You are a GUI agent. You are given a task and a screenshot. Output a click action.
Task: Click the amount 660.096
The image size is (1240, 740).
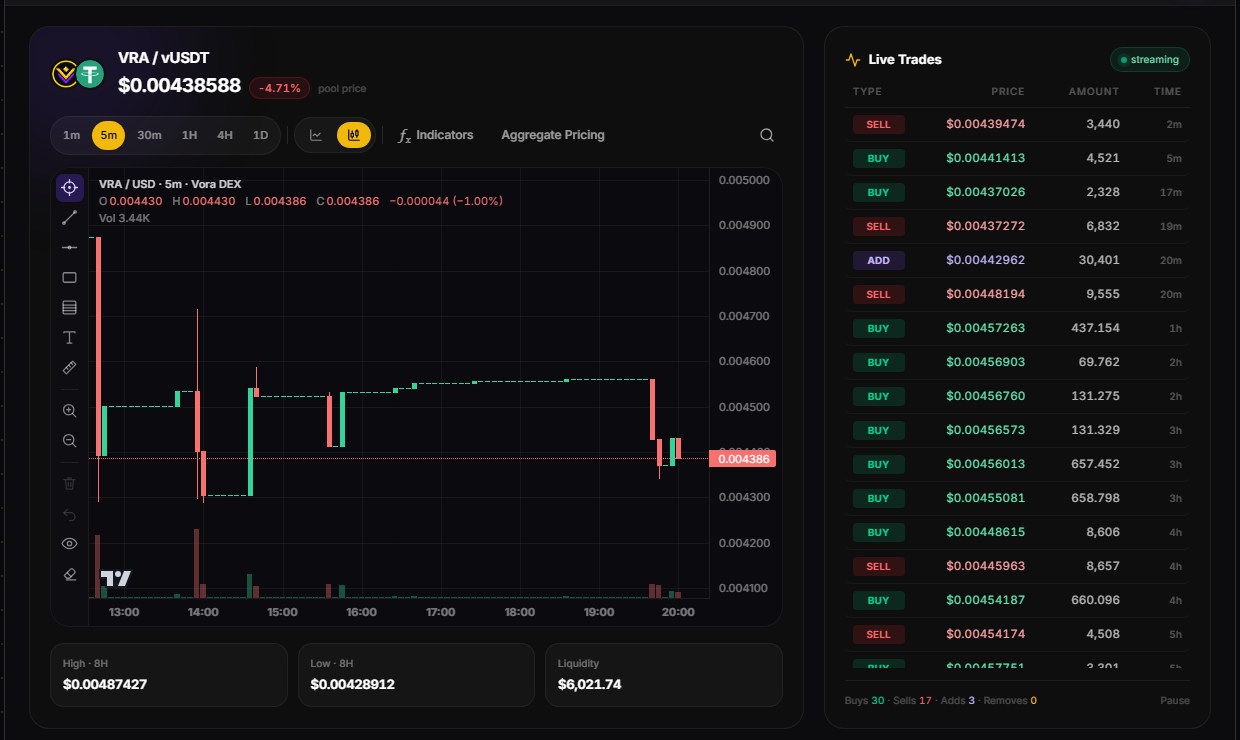pyautogui.click(x=1096, y=600)
